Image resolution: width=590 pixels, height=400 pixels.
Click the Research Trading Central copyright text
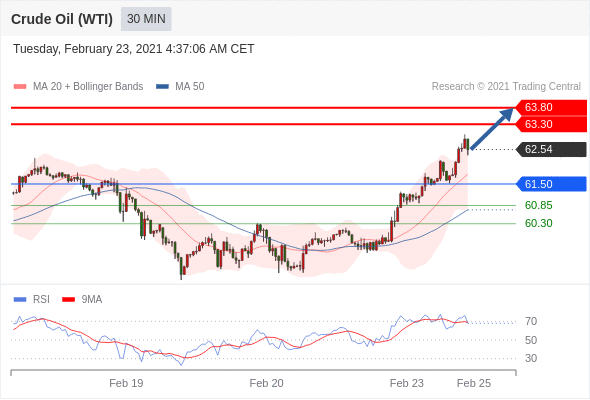pyautogui.click(x=506, y=87)
